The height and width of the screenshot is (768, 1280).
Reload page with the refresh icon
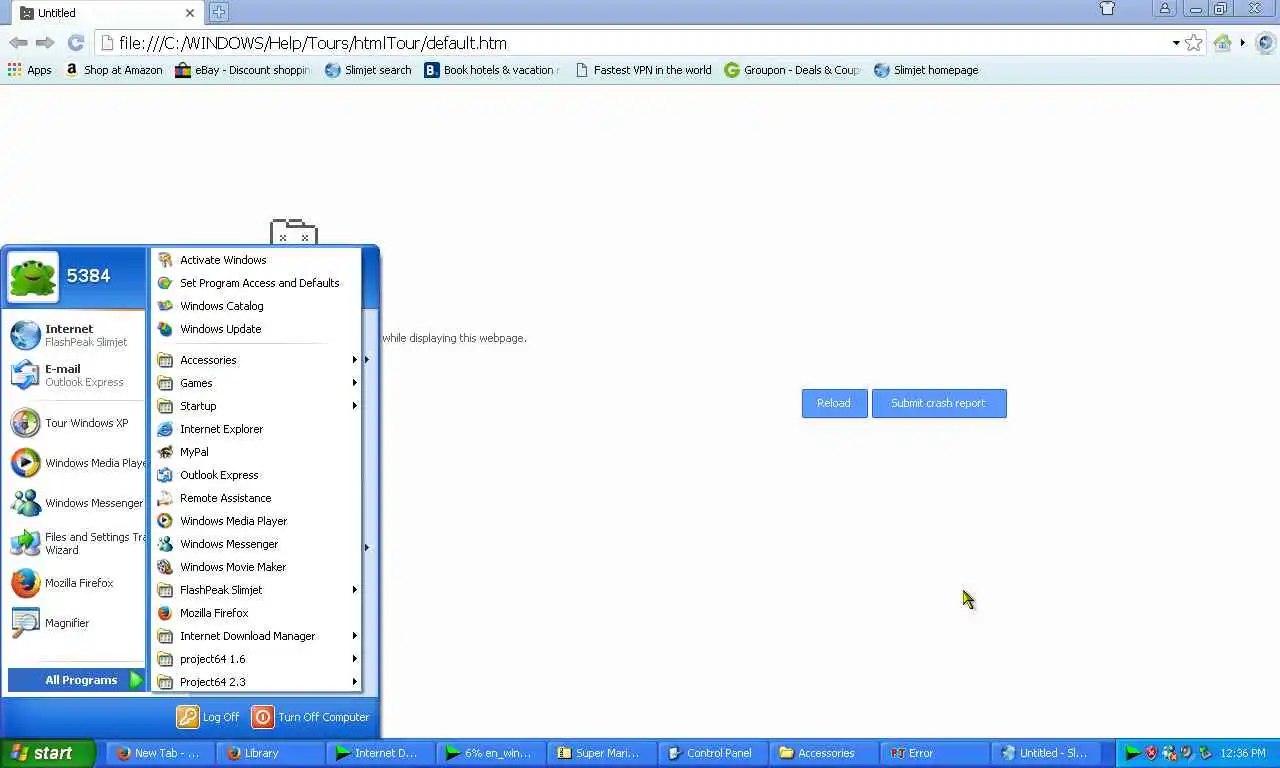pyautogui.click(x=75, y=43)
